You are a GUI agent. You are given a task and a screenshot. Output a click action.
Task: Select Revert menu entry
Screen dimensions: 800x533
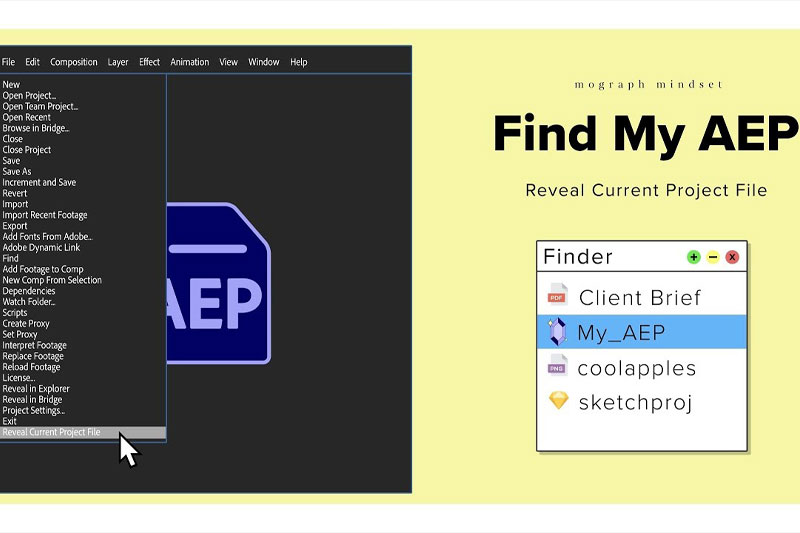(15, 193)
